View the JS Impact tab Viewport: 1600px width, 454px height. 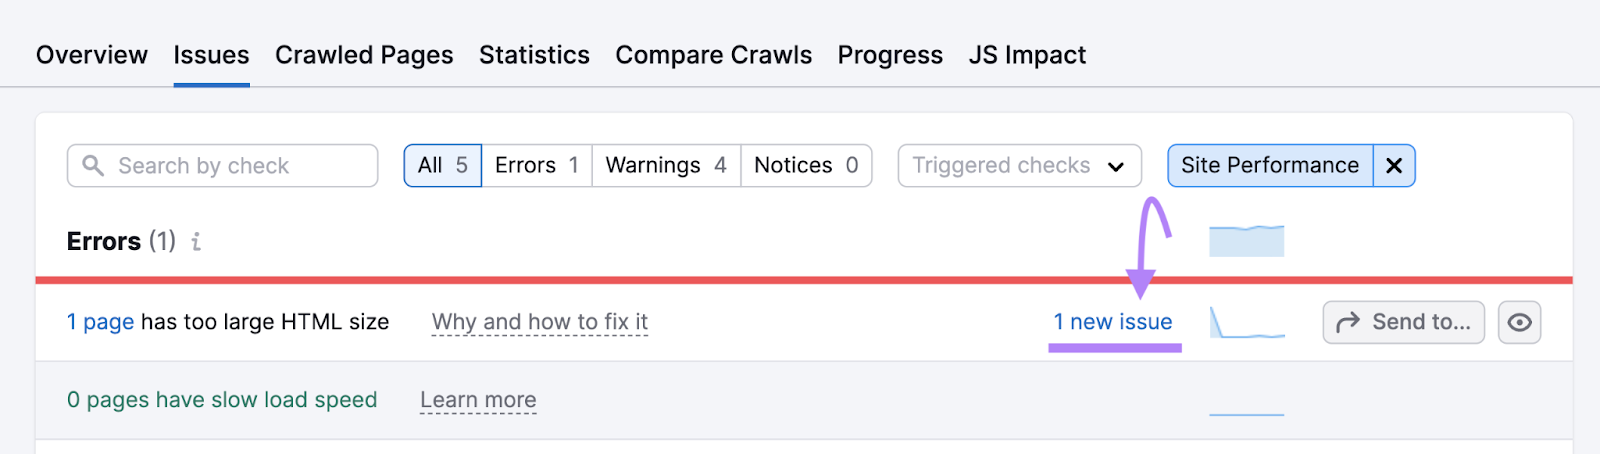pos(1027,55)
